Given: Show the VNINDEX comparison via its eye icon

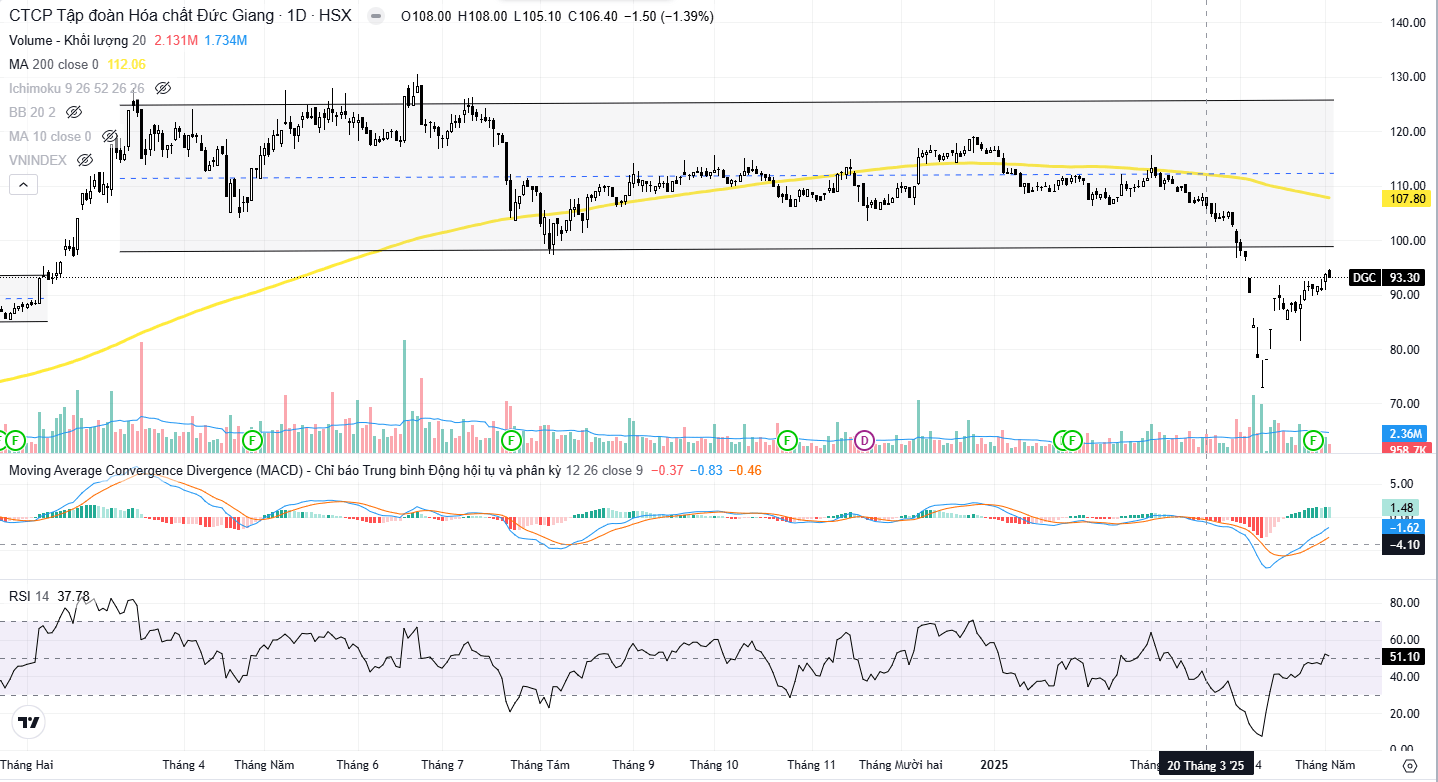Looking at the screenshot, I should (x=85, y=160).
